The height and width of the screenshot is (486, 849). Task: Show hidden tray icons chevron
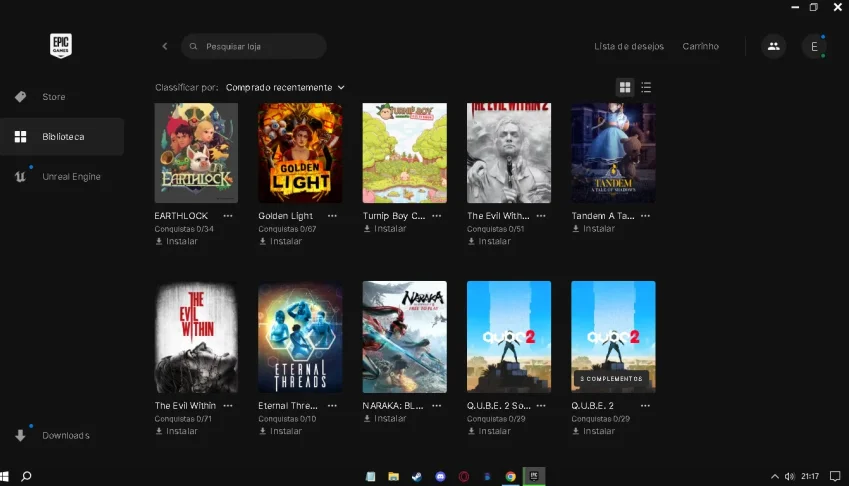[x=775, y=476]
